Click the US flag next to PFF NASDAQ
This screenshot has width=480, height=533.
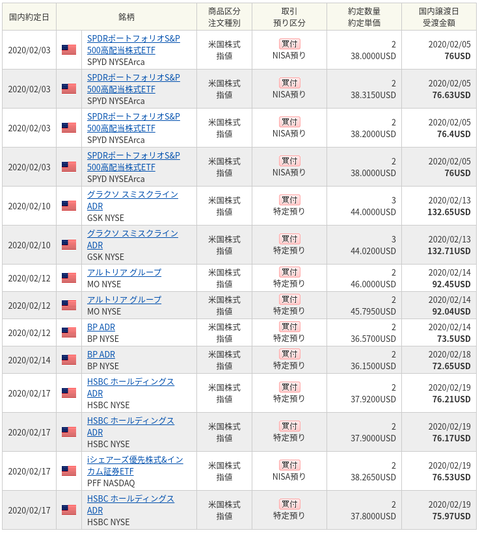[69, 471]
